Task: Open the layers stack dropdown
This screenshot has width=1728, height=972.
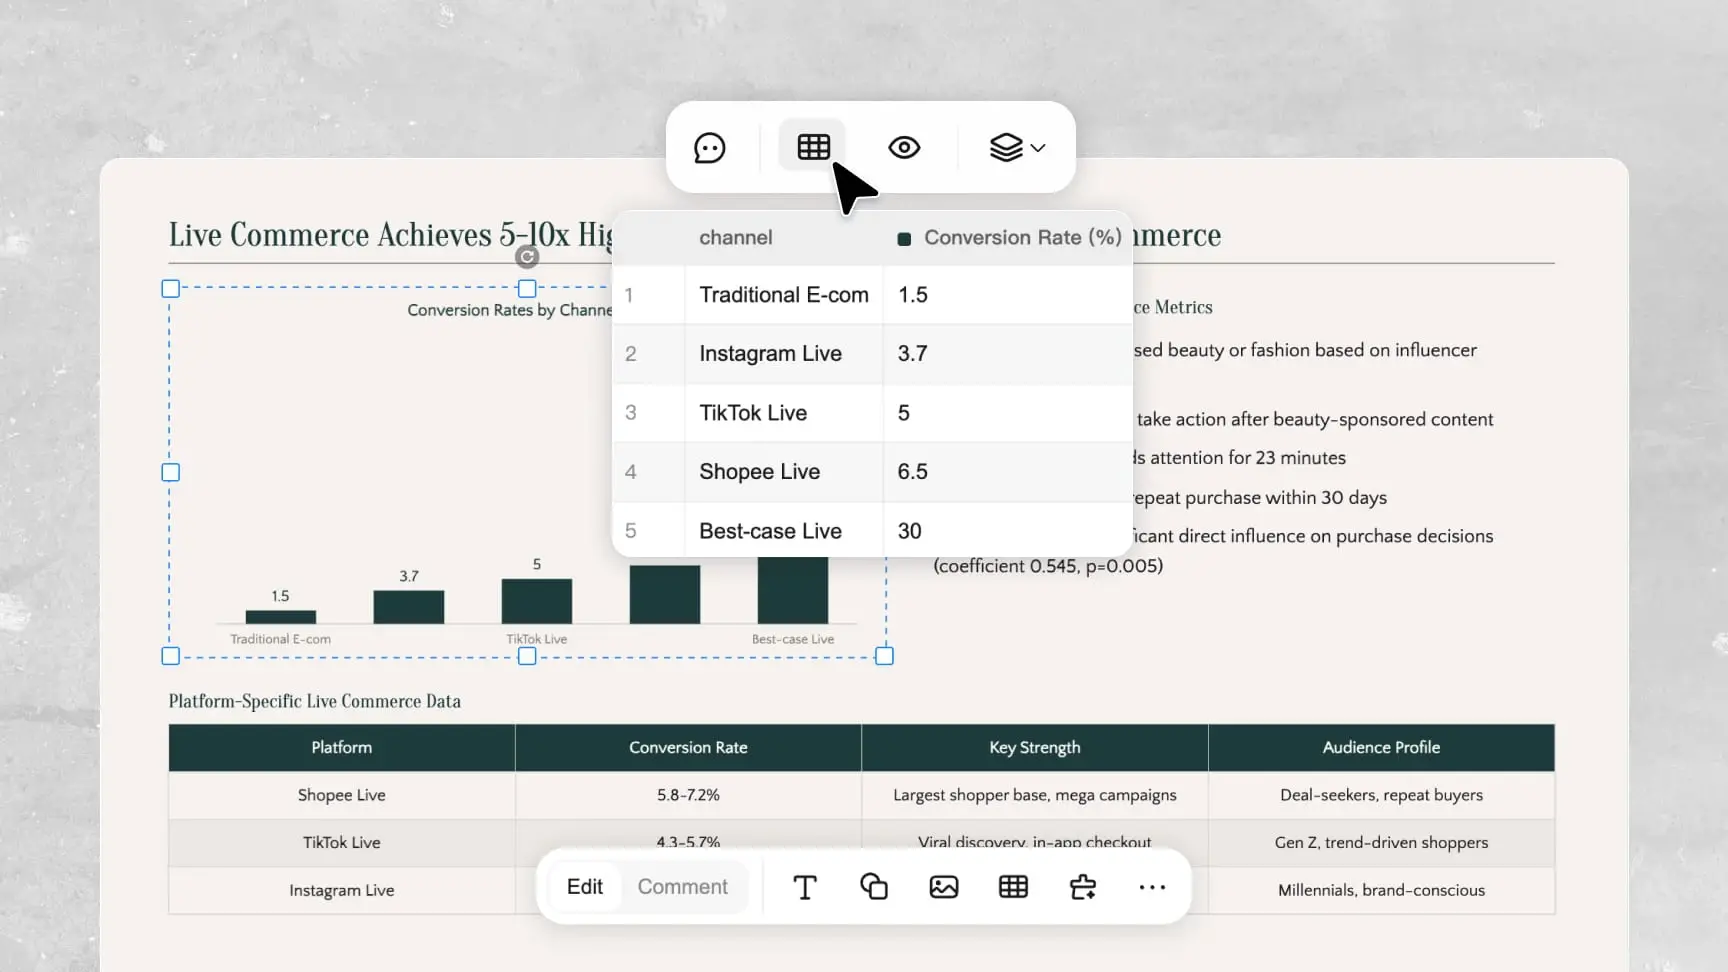Action: click(1017, 147)
